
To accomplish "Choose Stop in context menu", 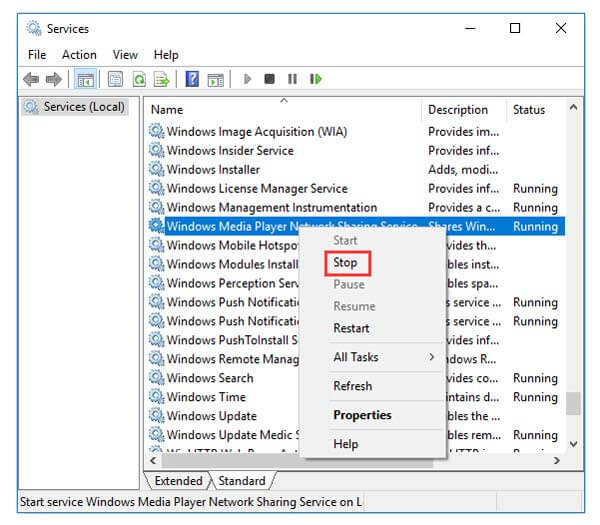I will click(346, 262).
